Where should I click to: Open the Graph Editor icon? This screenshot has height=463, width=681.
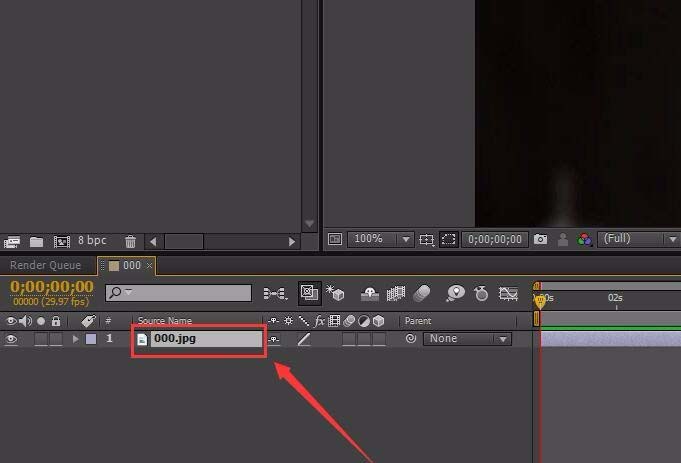[508, 294]
